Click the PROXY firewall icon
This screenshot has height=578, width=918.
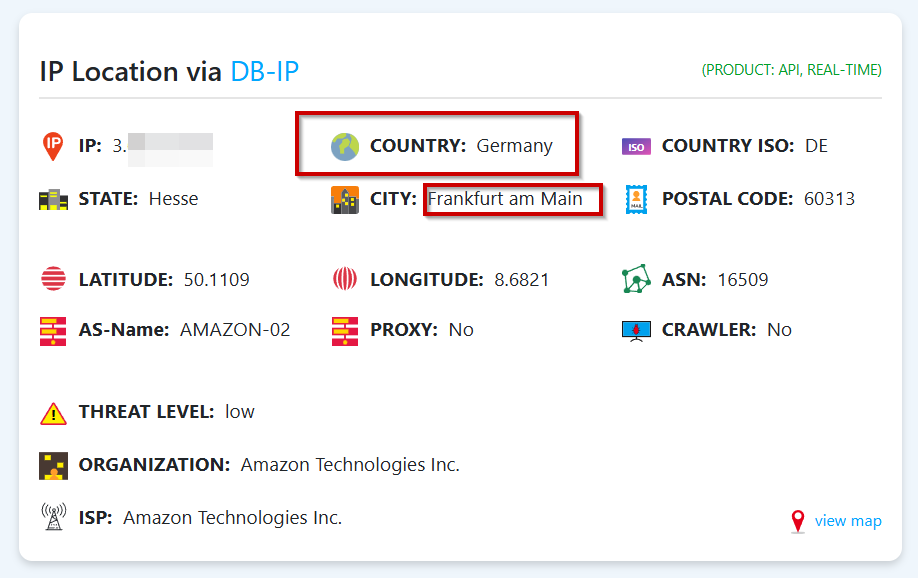tap(345, 331)
